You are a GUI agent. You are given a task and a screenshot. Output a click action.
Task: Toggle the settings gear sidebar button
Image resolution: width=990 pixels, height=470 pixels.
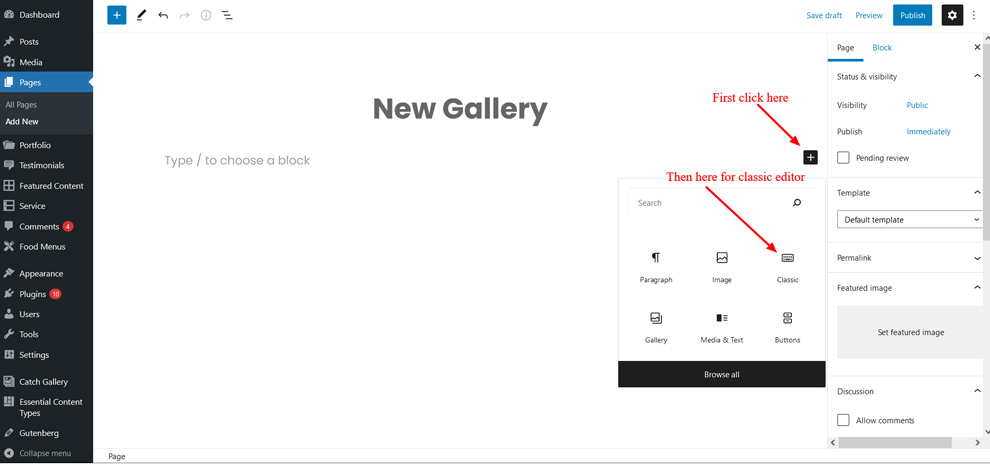tap(951, 15)
